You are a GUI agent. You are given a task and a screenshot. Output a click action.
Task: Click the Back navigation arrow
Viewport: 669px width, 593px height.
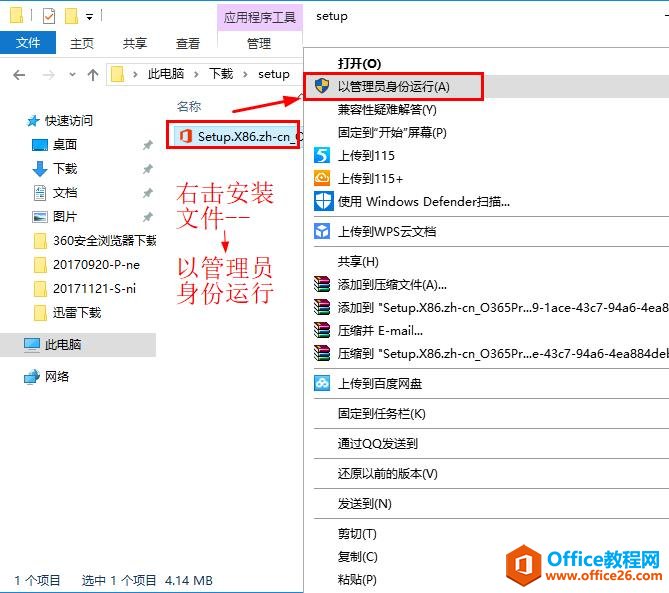click(x=19, y=75)
